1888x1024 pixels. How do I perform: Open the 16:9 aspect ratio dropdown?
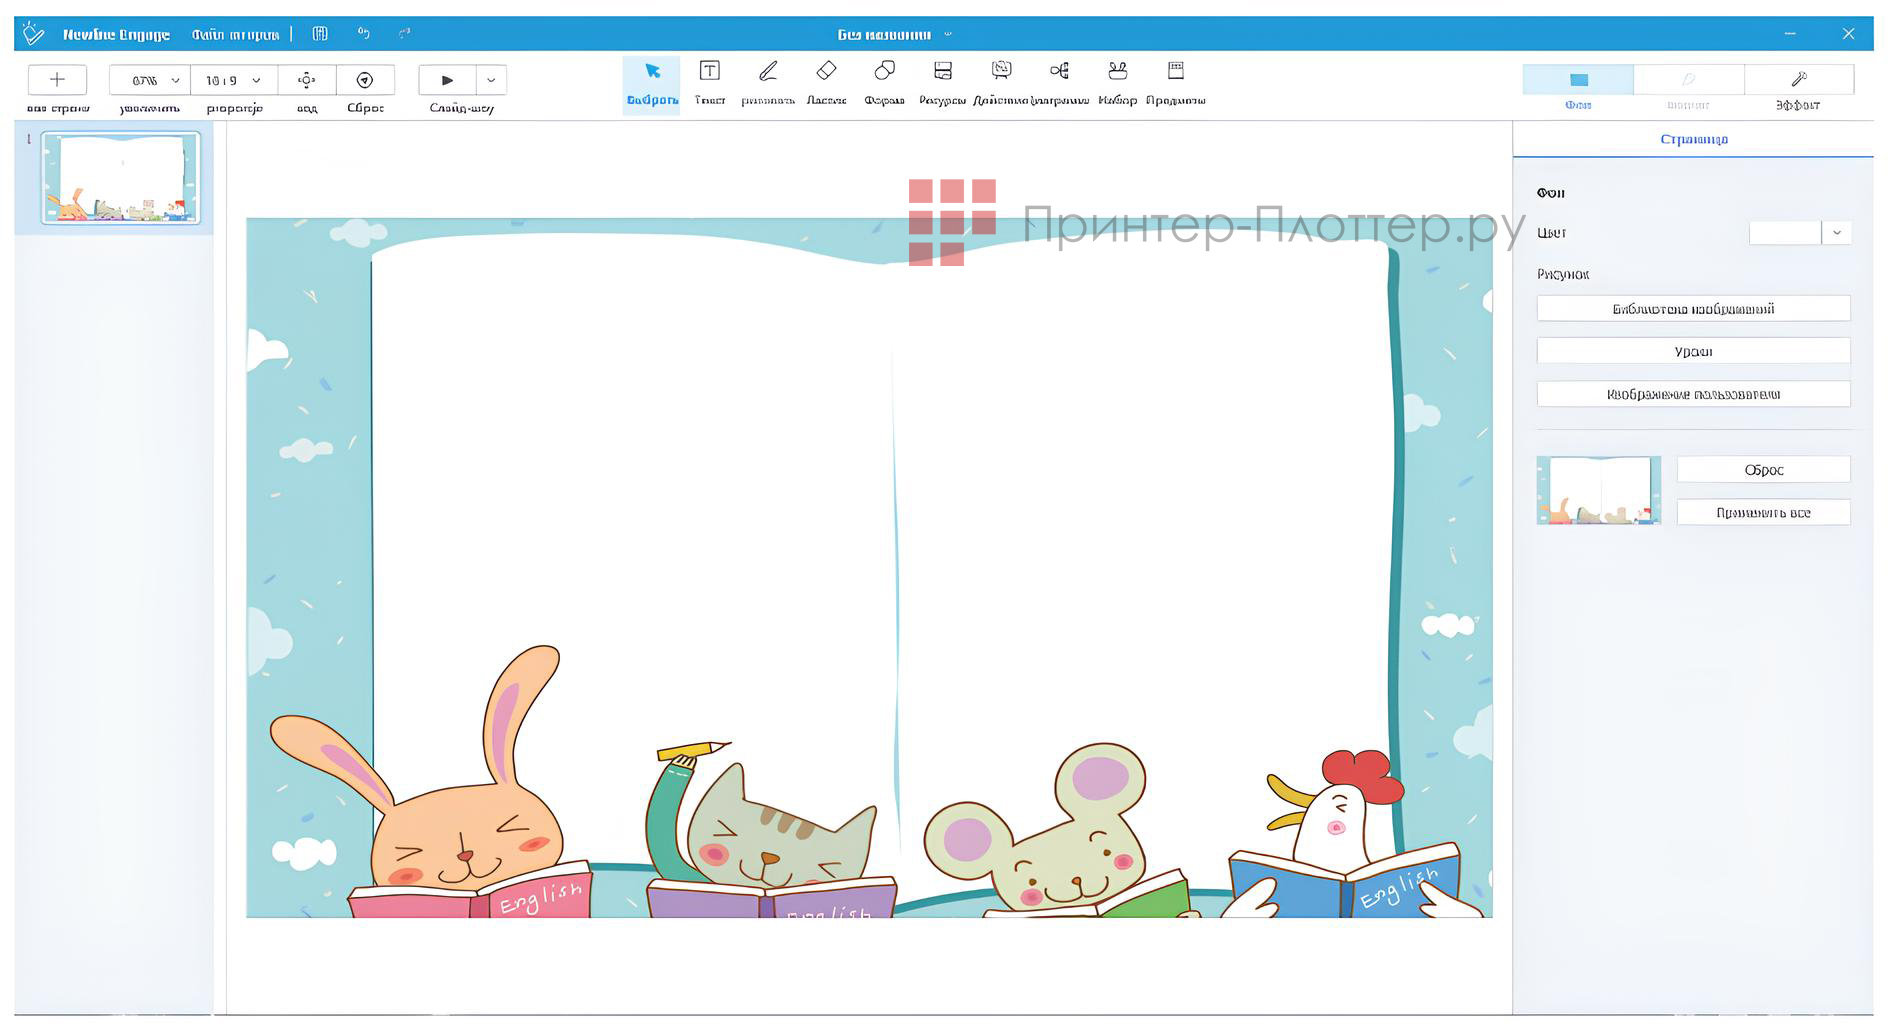(x=256, y=80)
